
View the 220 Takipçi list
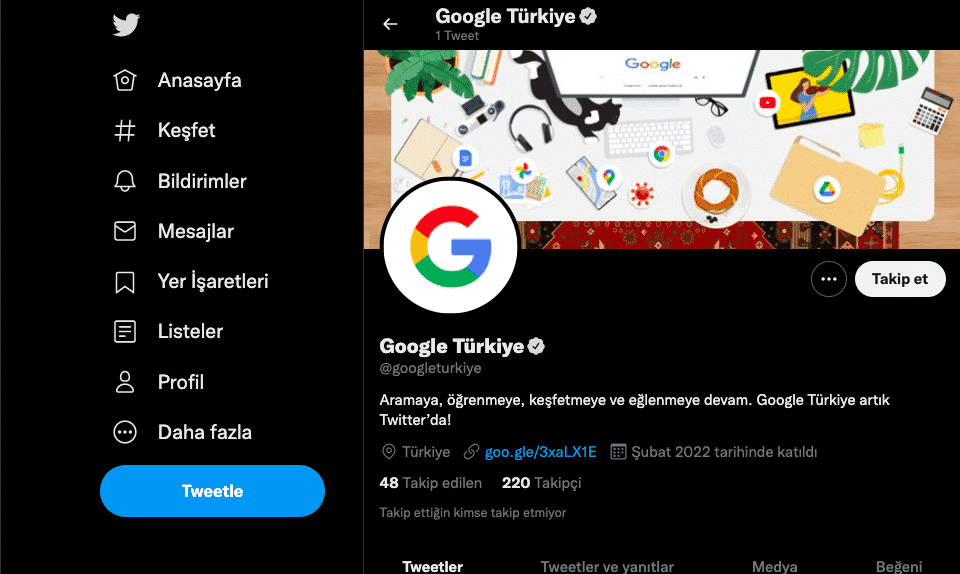(541, 483)
